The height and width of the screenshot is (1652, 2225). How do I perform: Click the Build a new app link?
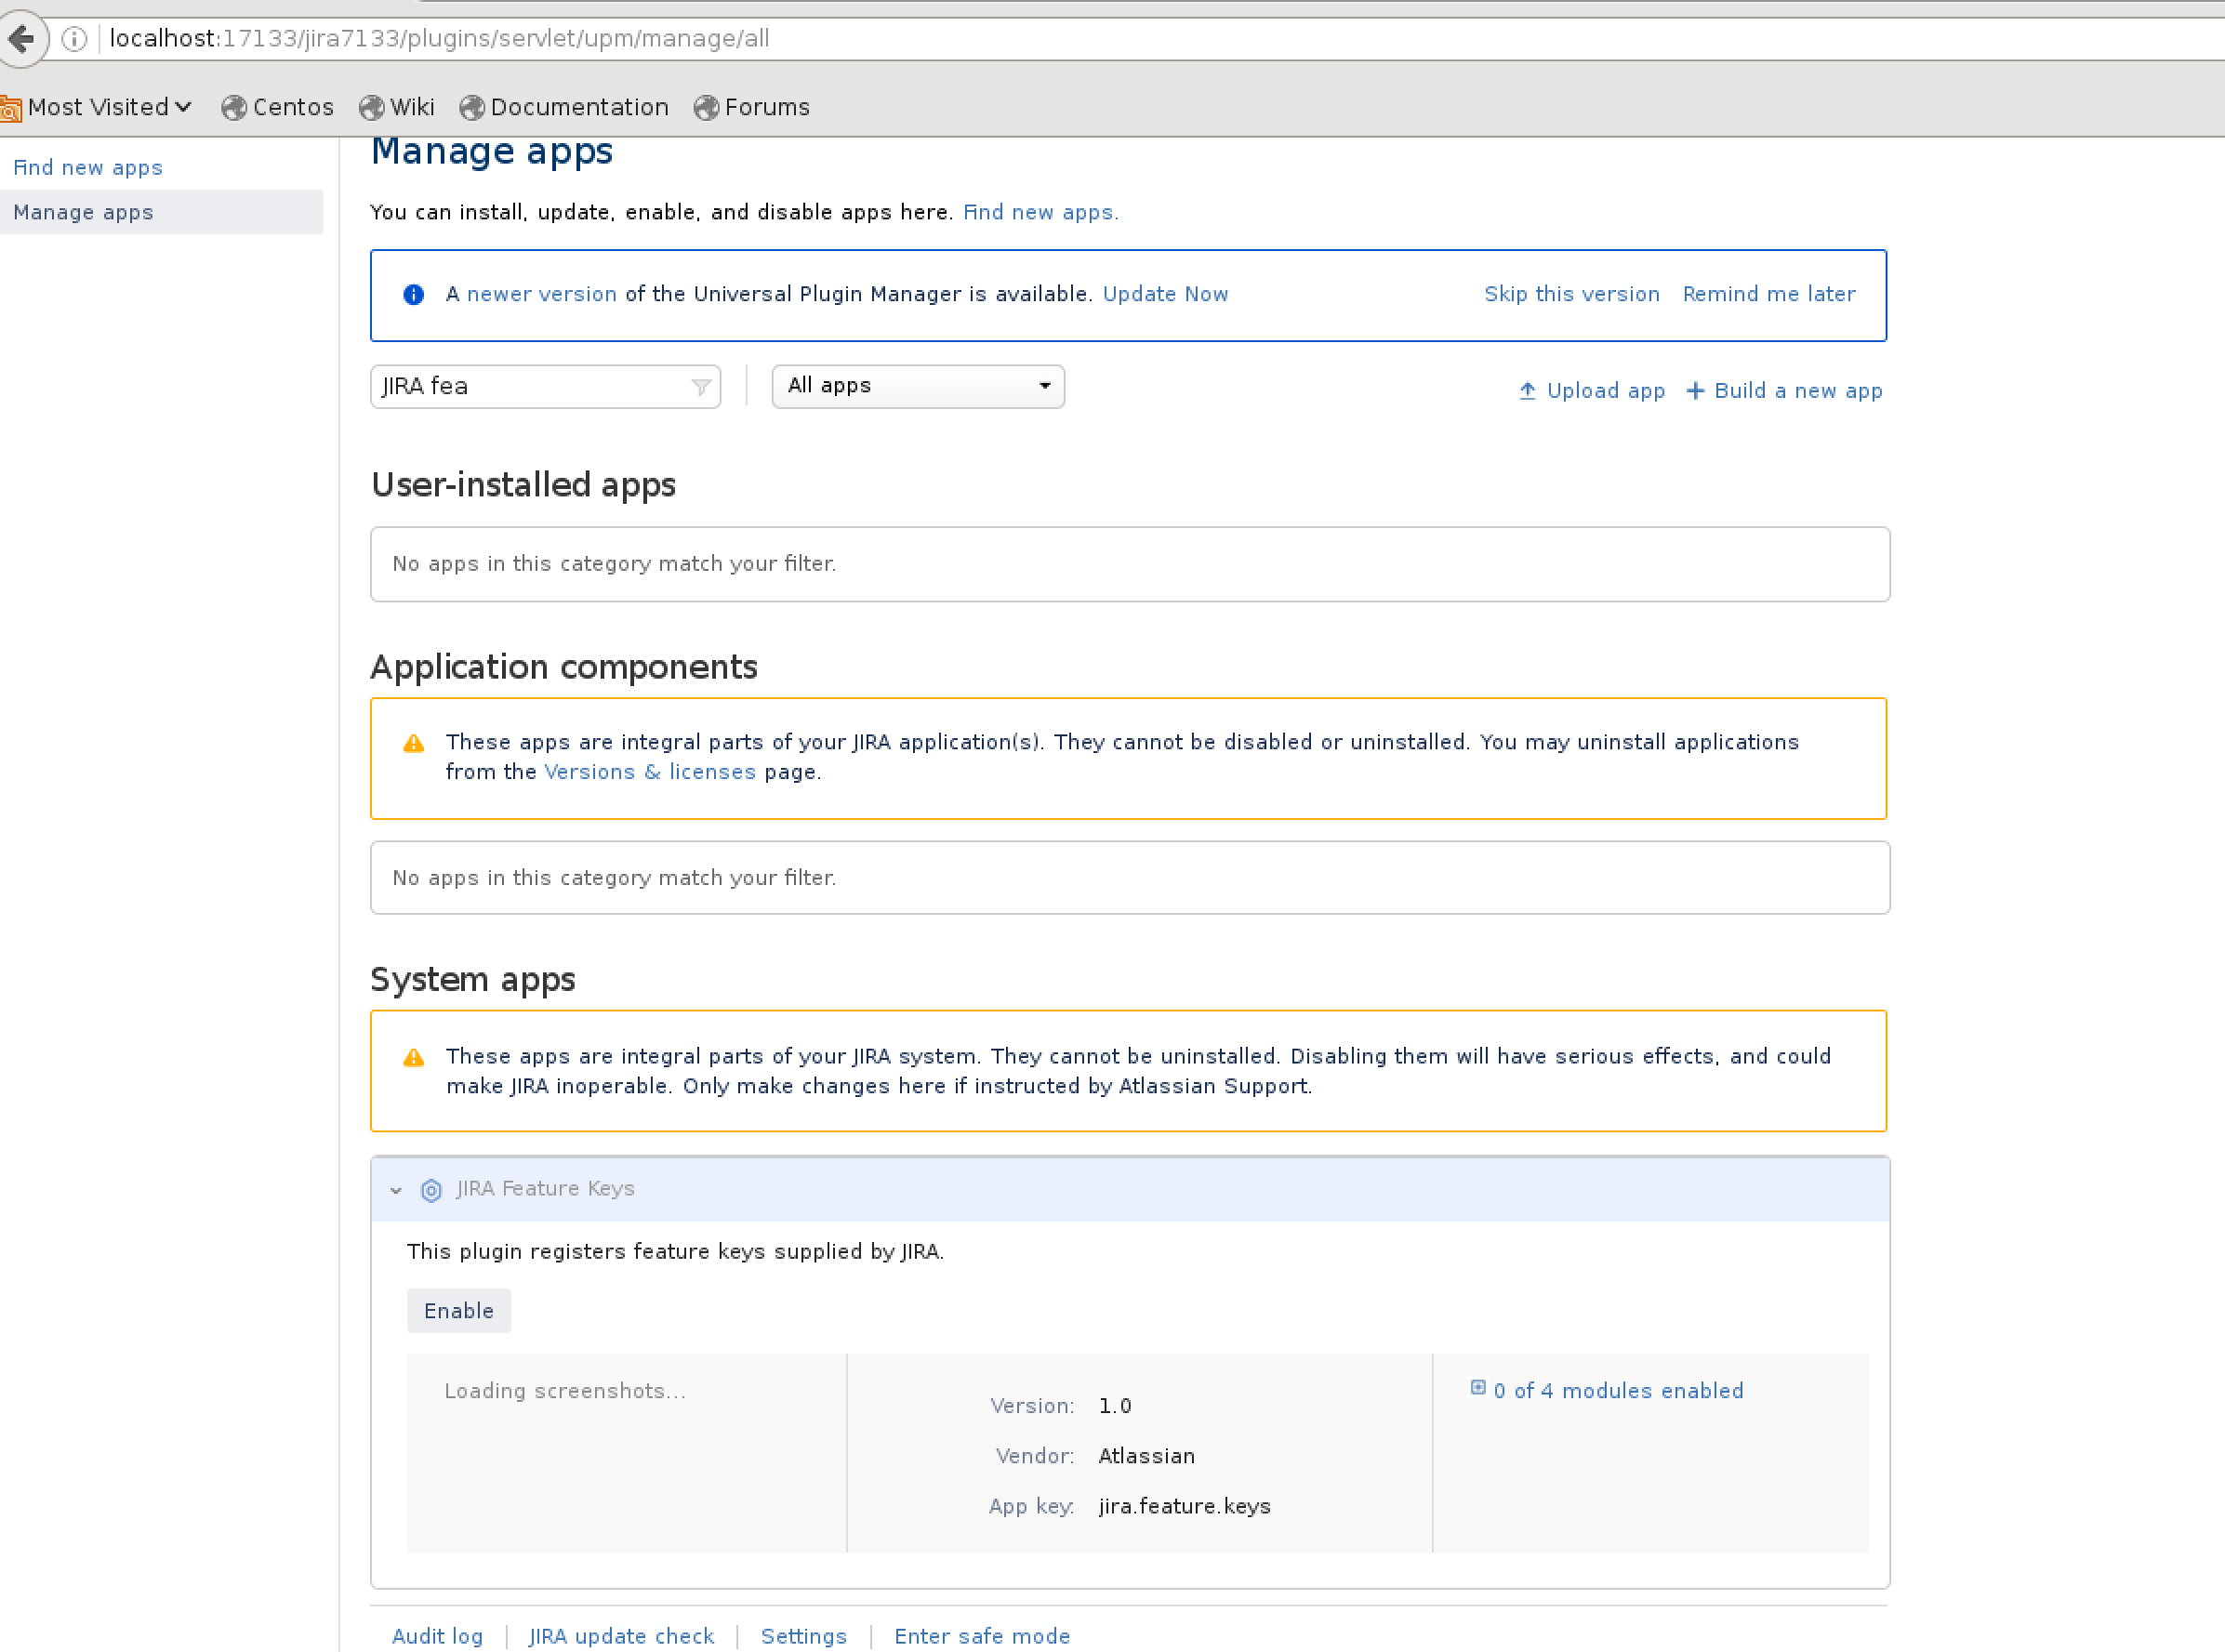1784,391
